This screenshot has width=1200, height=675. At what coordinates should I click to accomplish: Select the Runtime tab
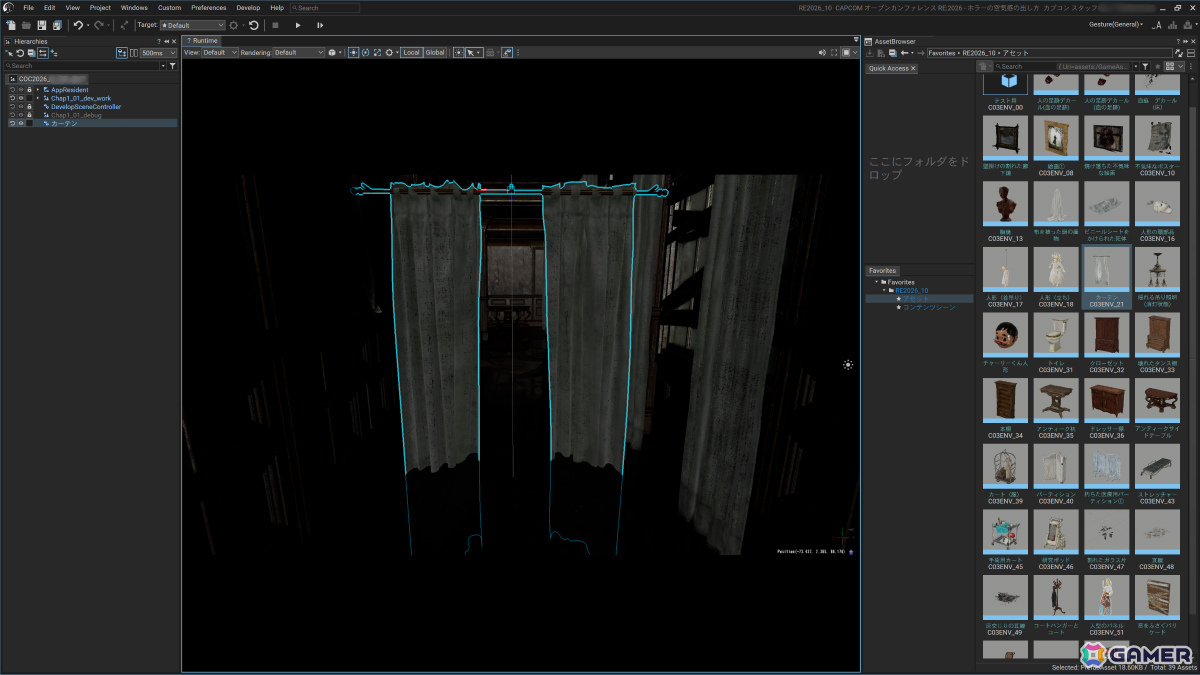click(203, 41)
